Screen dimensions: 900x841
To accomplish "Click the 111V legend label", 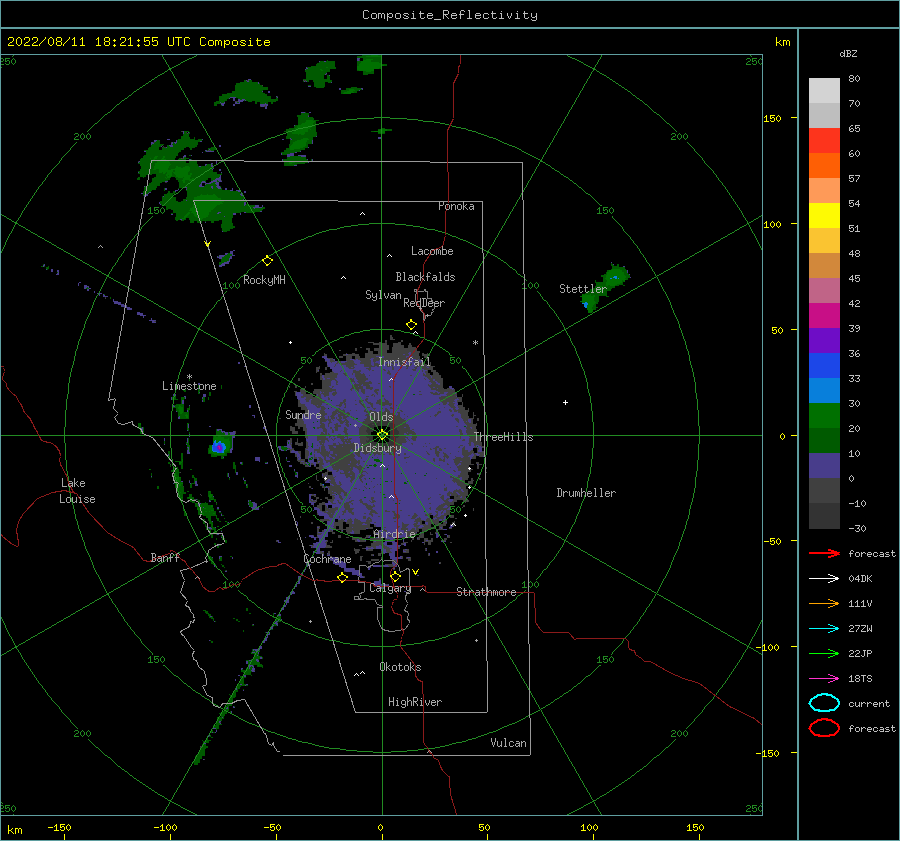I will coord(860,603).
